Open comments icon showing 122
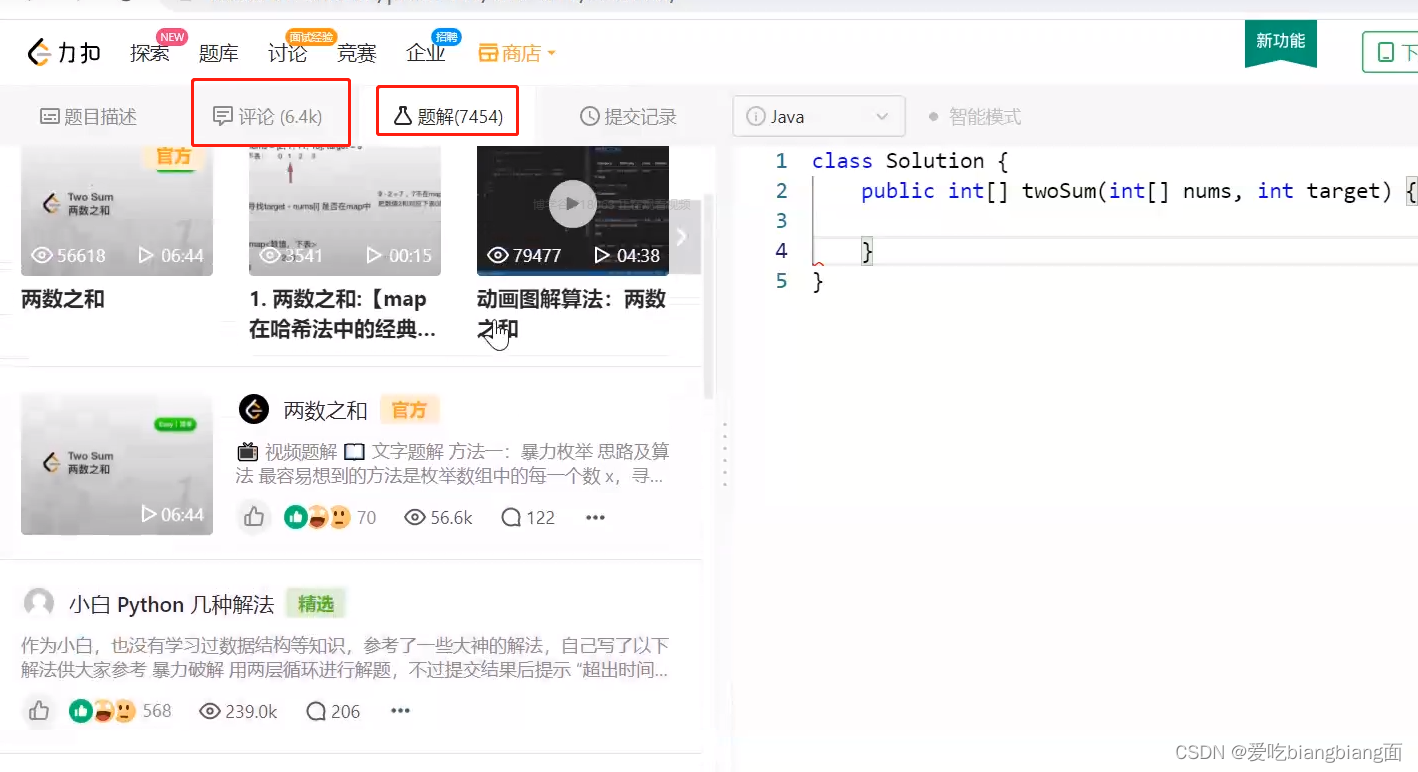 tap(528, 517)
